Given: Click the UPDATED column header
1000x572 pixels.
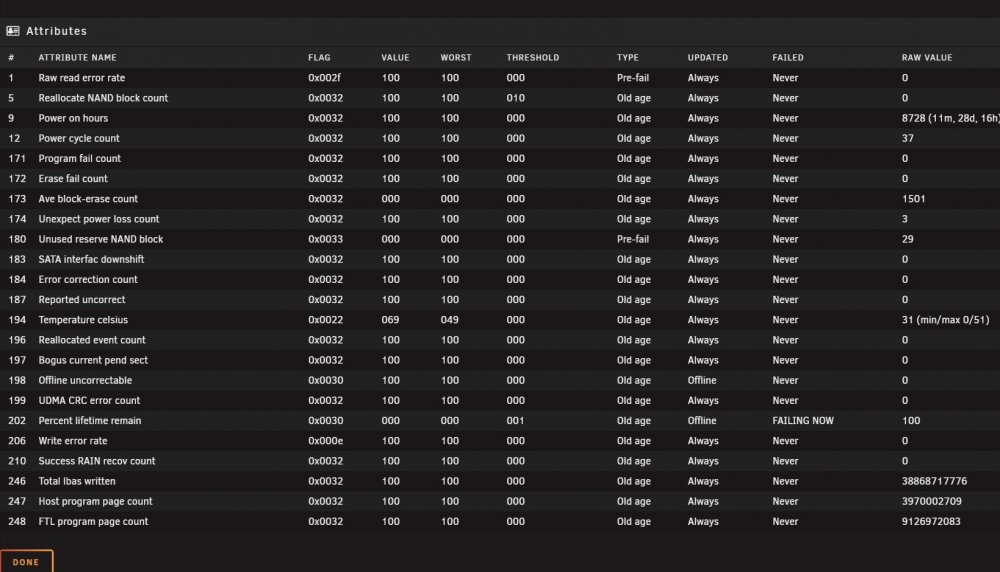Looking at the screenshot, I should click(707, 57).
